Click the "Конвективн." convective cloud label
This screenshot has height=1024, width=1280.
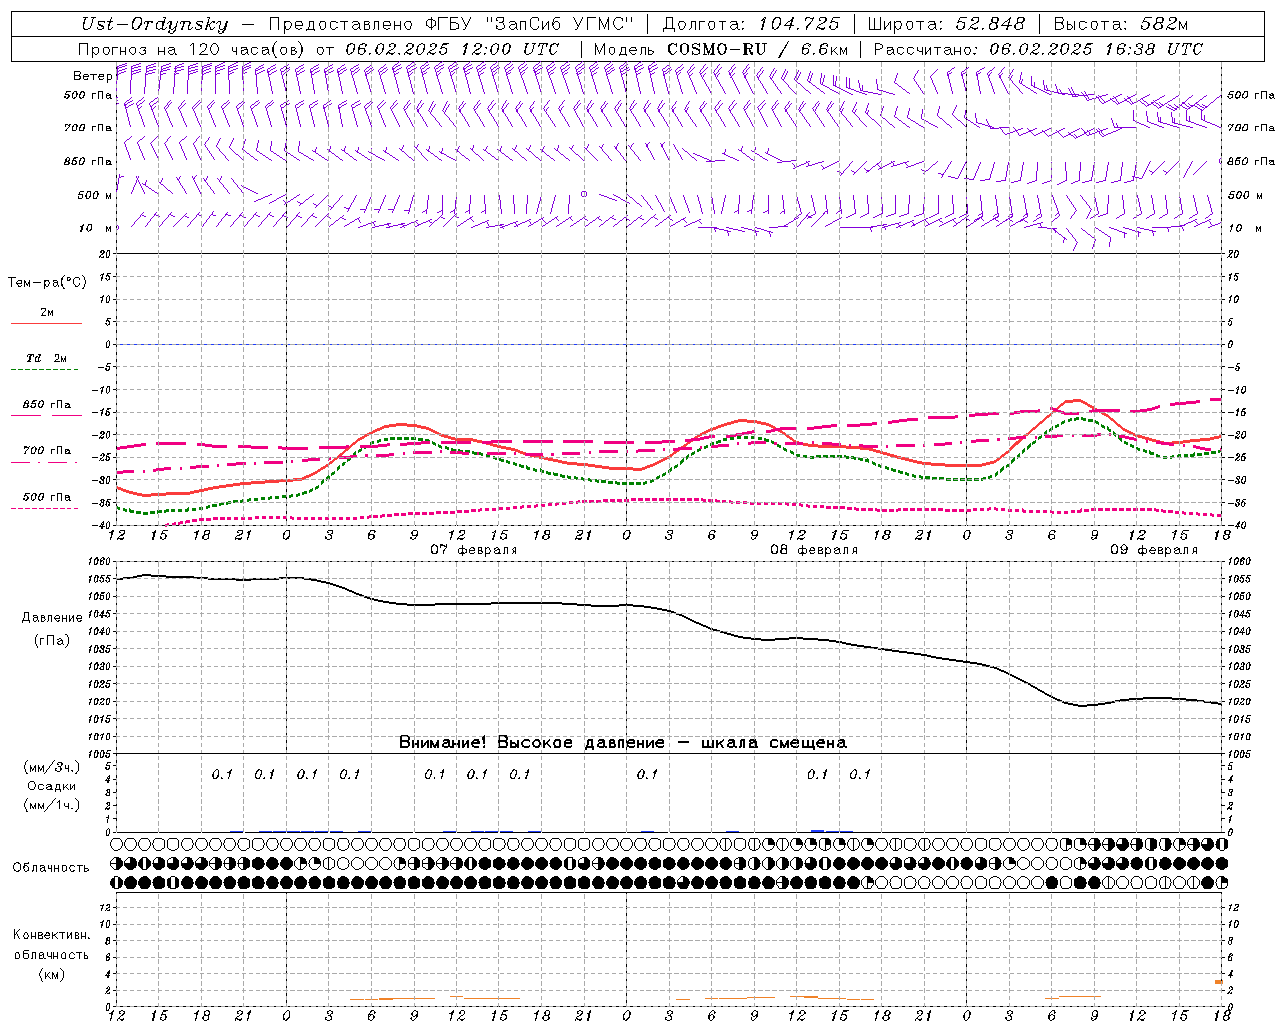coord(52,935)
